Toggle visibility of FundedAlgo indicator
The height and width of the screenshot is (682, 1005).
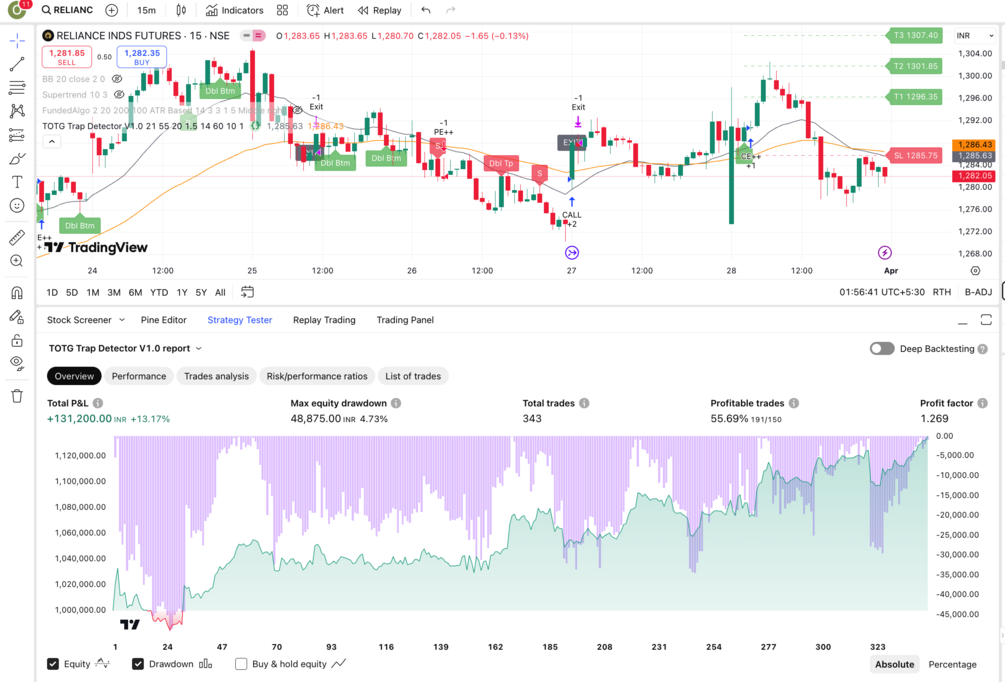point(297,110)
